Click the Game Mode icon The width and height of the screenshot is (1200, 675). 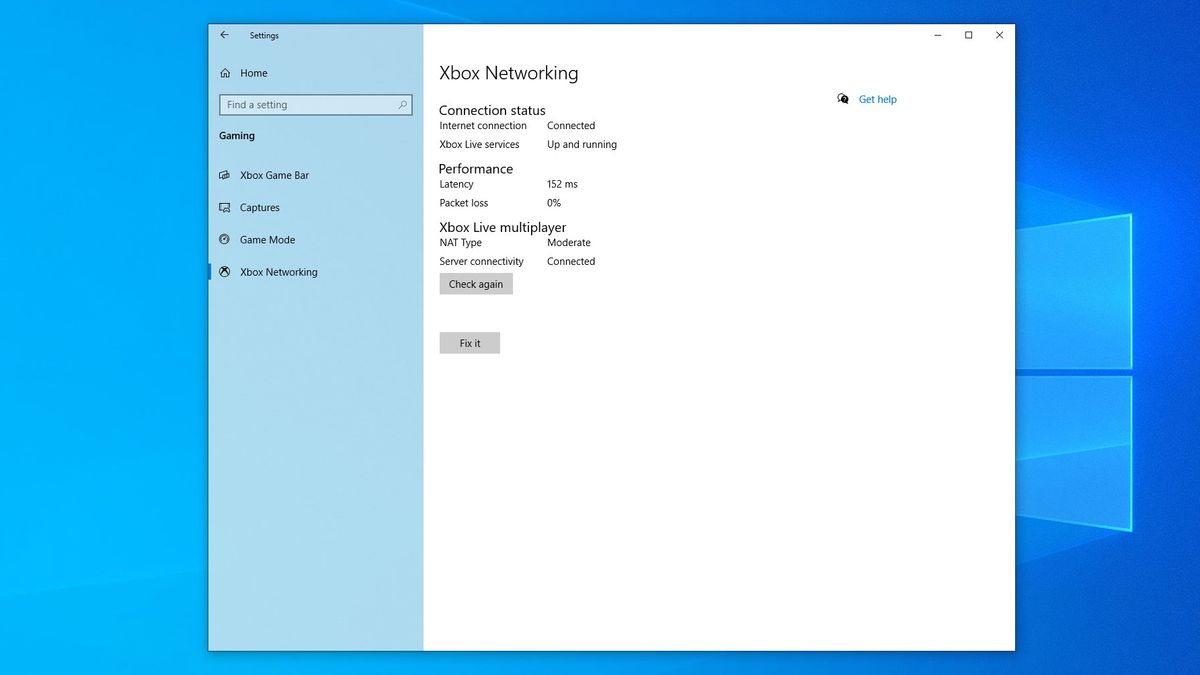tap(225, 240)
